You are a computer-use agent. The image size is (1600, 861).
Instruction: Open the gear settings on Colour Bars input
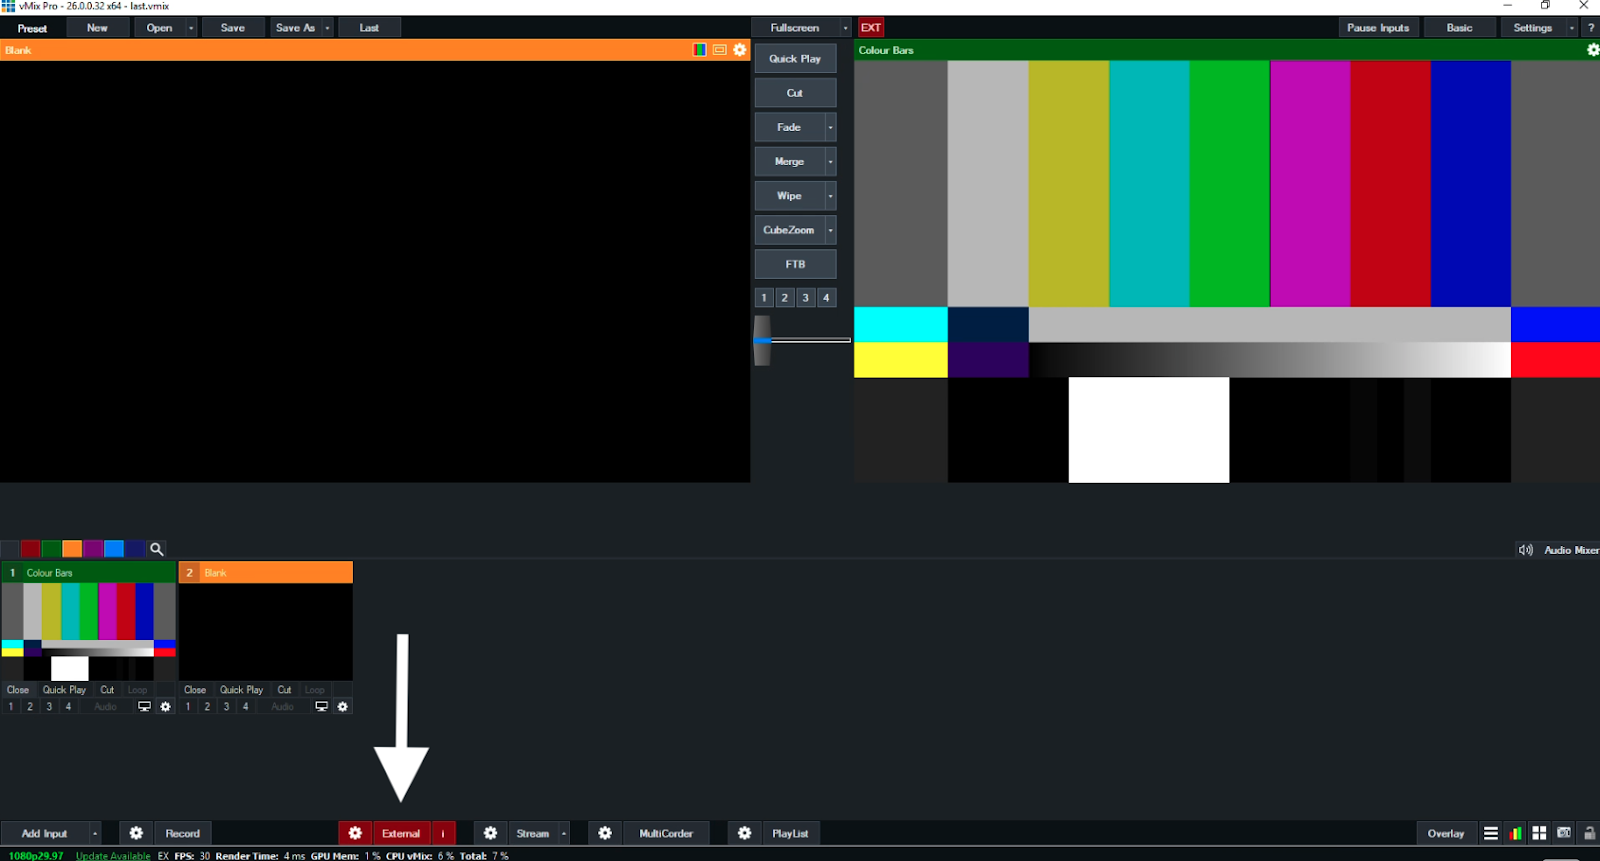click(x=166, y=707)
